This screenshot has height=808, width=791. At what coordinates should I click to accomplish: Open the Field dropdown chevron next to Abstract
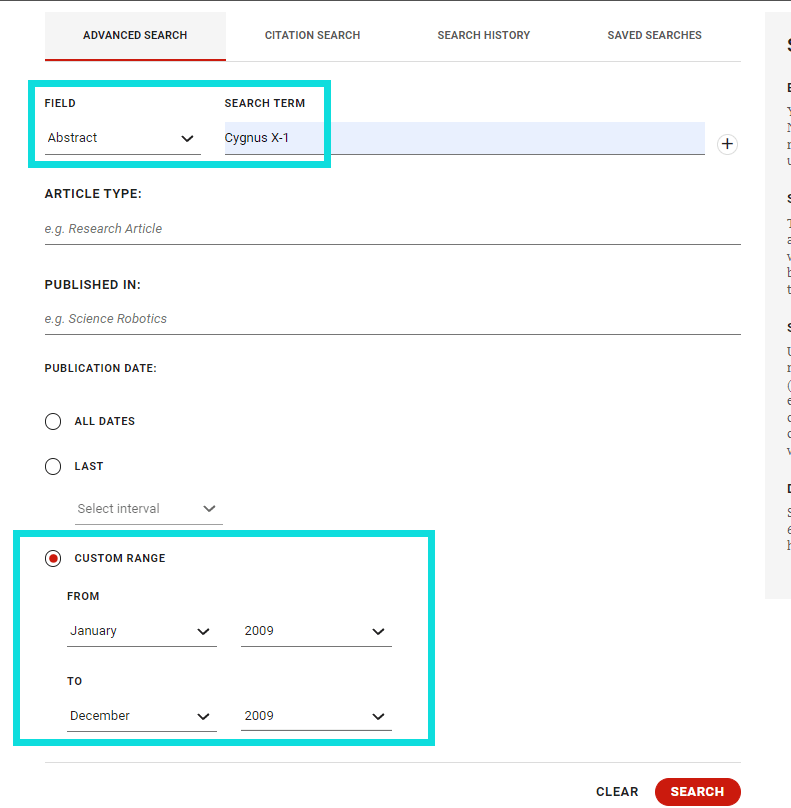187,138
